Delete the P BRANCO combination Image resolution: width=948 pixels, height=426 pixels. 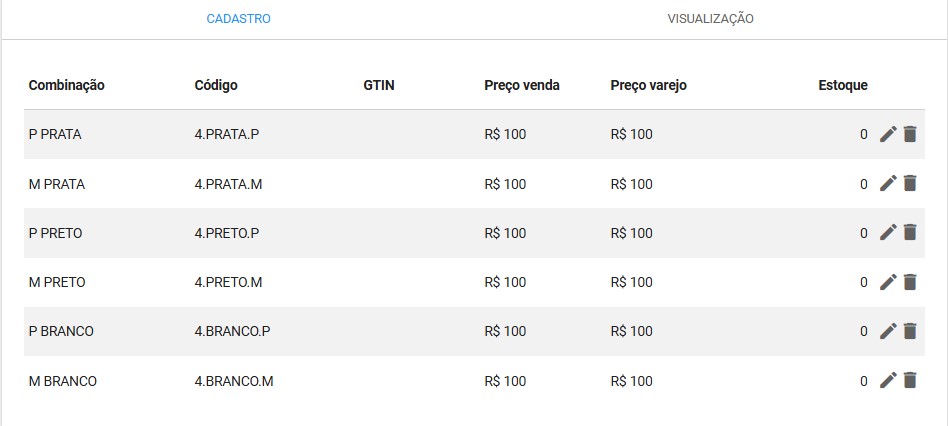tap(910, 331)
